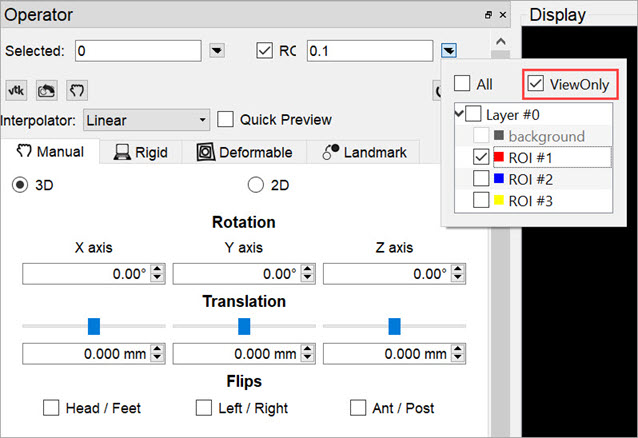Collapse the Layer #0 tree node

[x=459, y=114]
